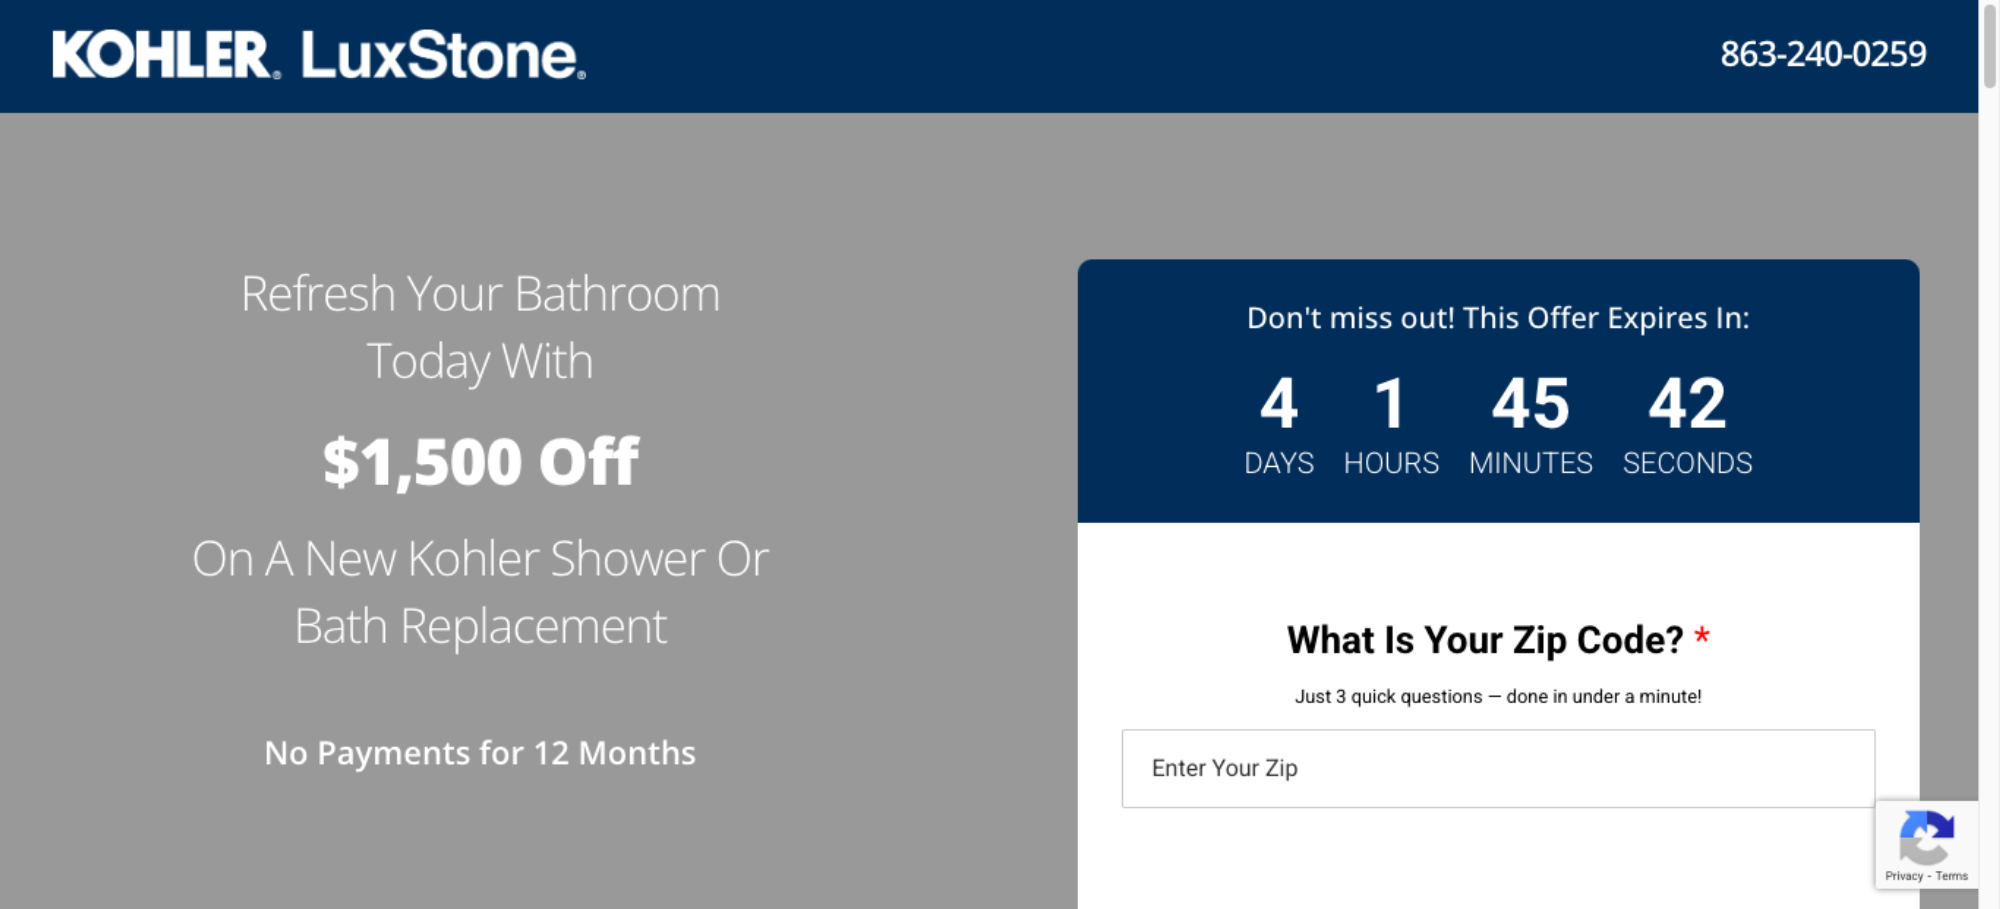This screenshot has height=909, width=2000.
Task: Call the 863-240-0259 phone number link
Action: coord(1822,54)
